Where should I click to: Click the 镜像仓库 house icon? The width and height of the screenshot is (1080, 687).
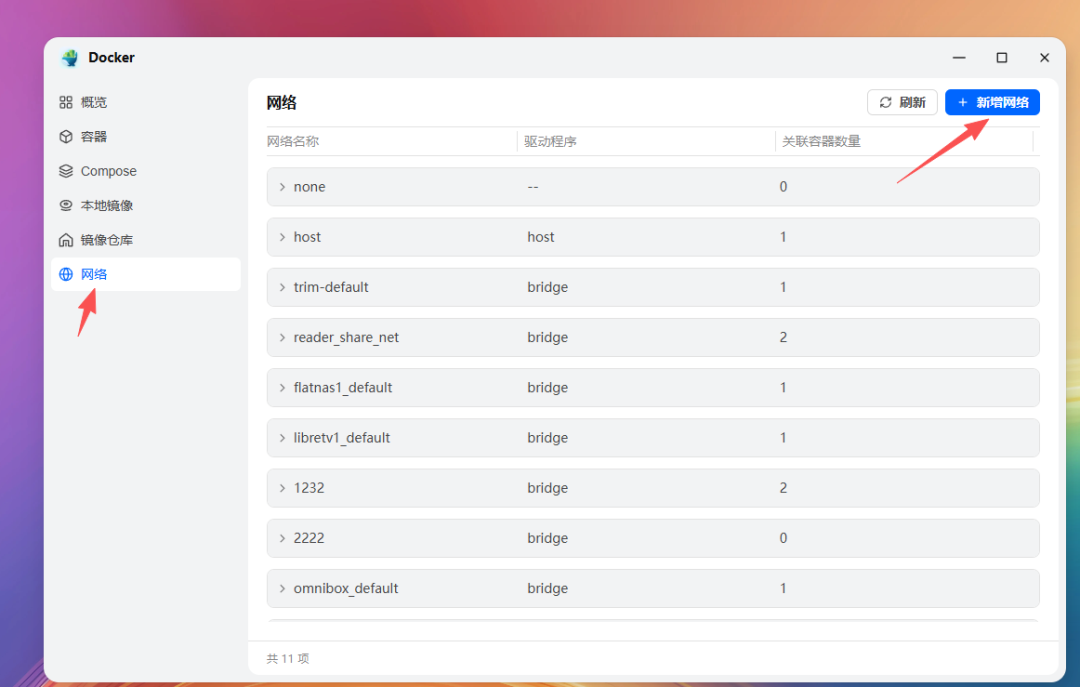point(66,240)
